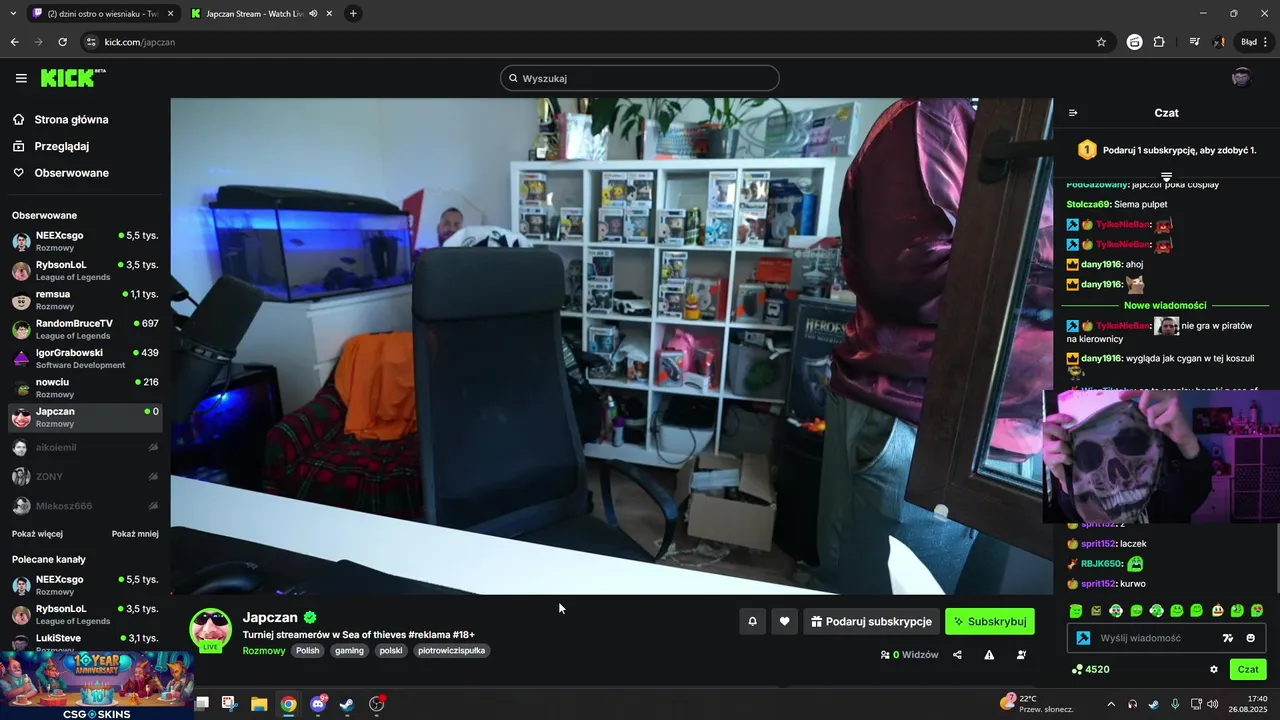Click Japczan's live avatar below the video
1280x720 pixels.
click(x=210, y=630)
